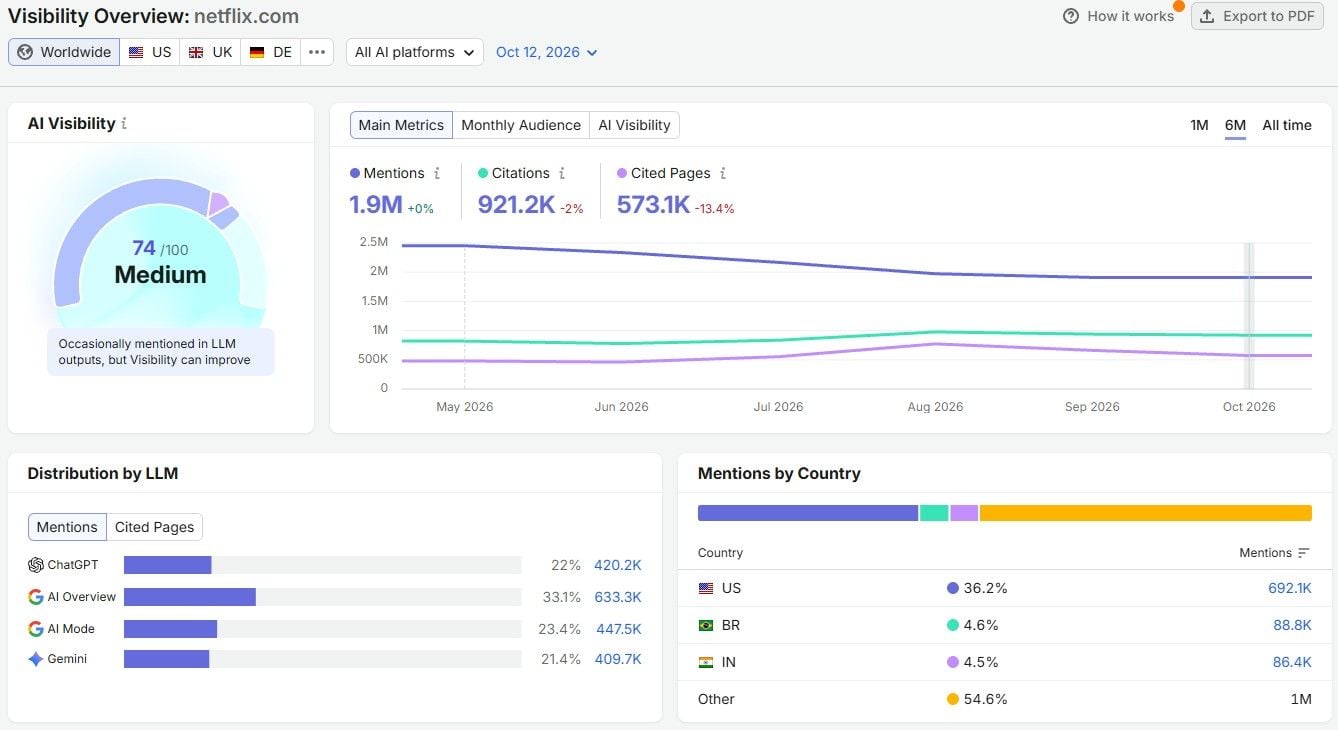Click the orange Other segment in country bar

click(x=1146, y=513)
